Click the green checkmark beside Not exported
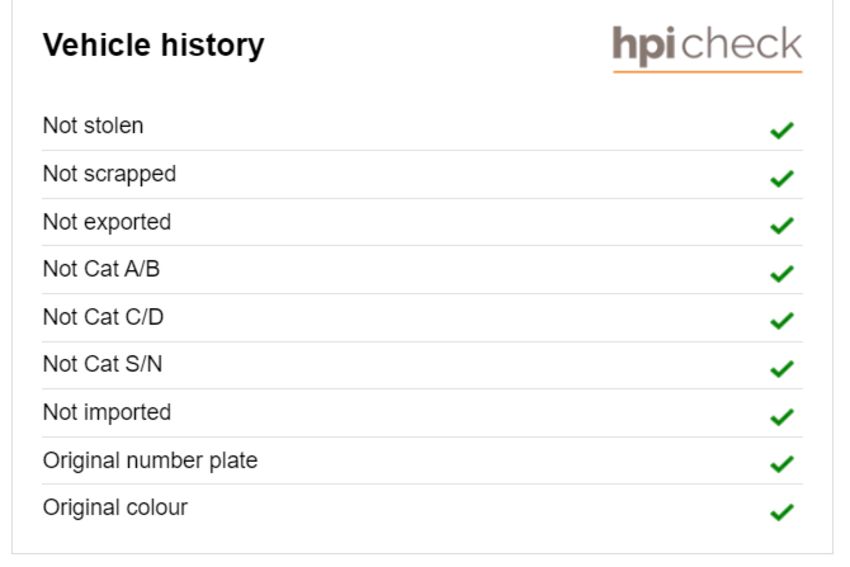The width and height of the screenshot is (850, 567). [x=782, y=225]
